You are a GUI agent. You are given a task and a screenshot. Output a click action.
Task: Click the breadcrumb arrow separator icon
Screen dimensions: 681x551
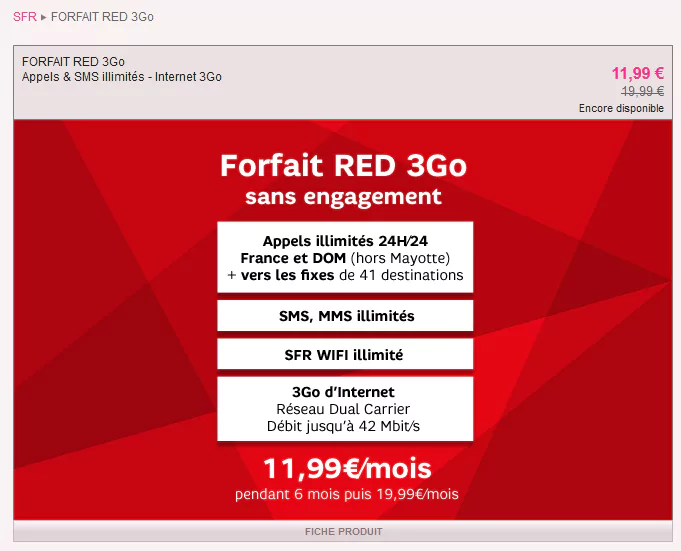point(43,17)
